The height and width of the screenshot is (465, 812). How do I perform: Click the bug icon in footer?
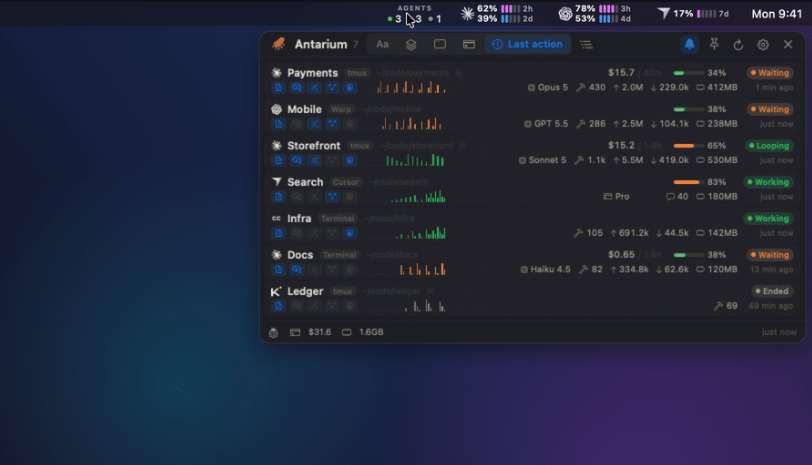[273, 332]
